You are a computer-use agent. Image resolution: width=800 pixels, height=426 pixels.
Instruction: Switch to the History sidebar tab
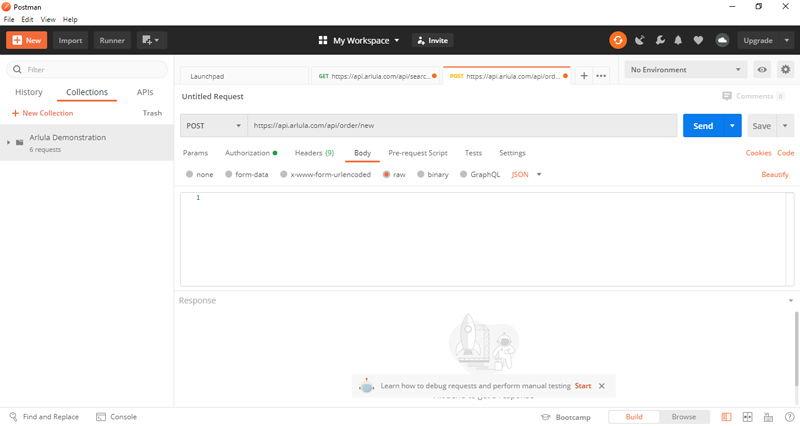pos(29,92)
